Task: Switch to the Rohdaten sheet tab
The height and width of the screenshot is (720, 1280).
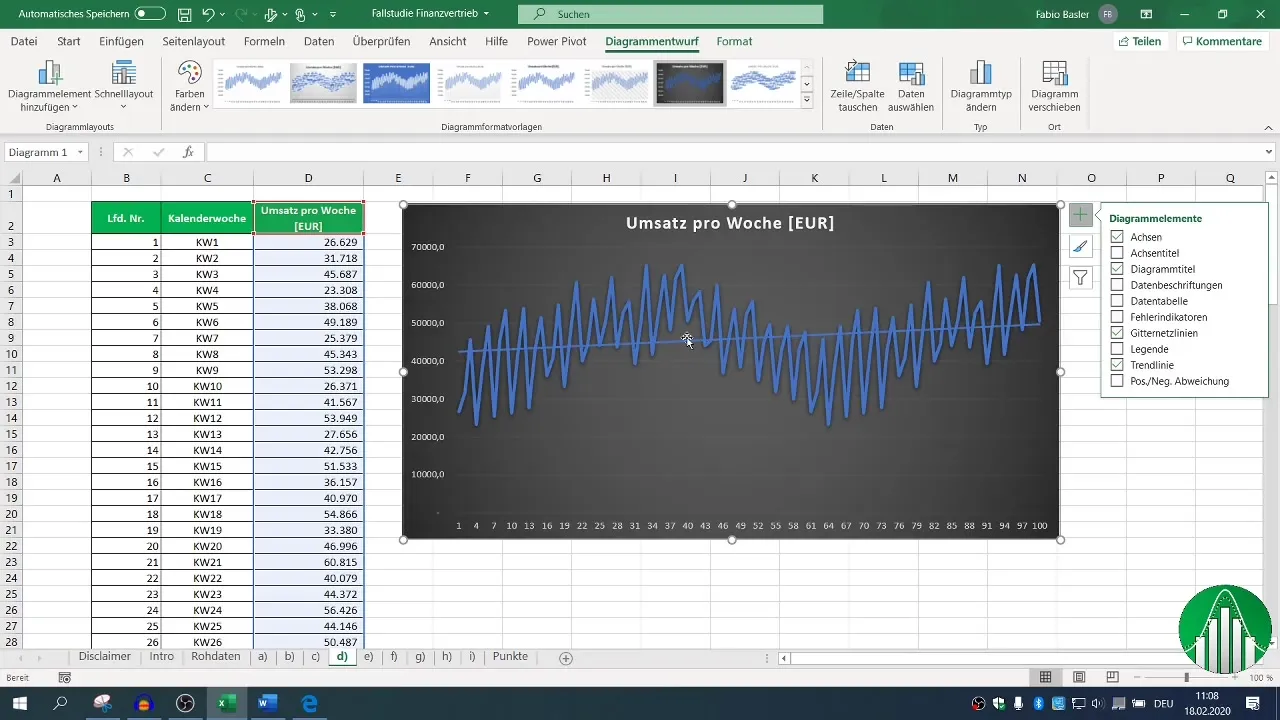Action: coord(215,657)
